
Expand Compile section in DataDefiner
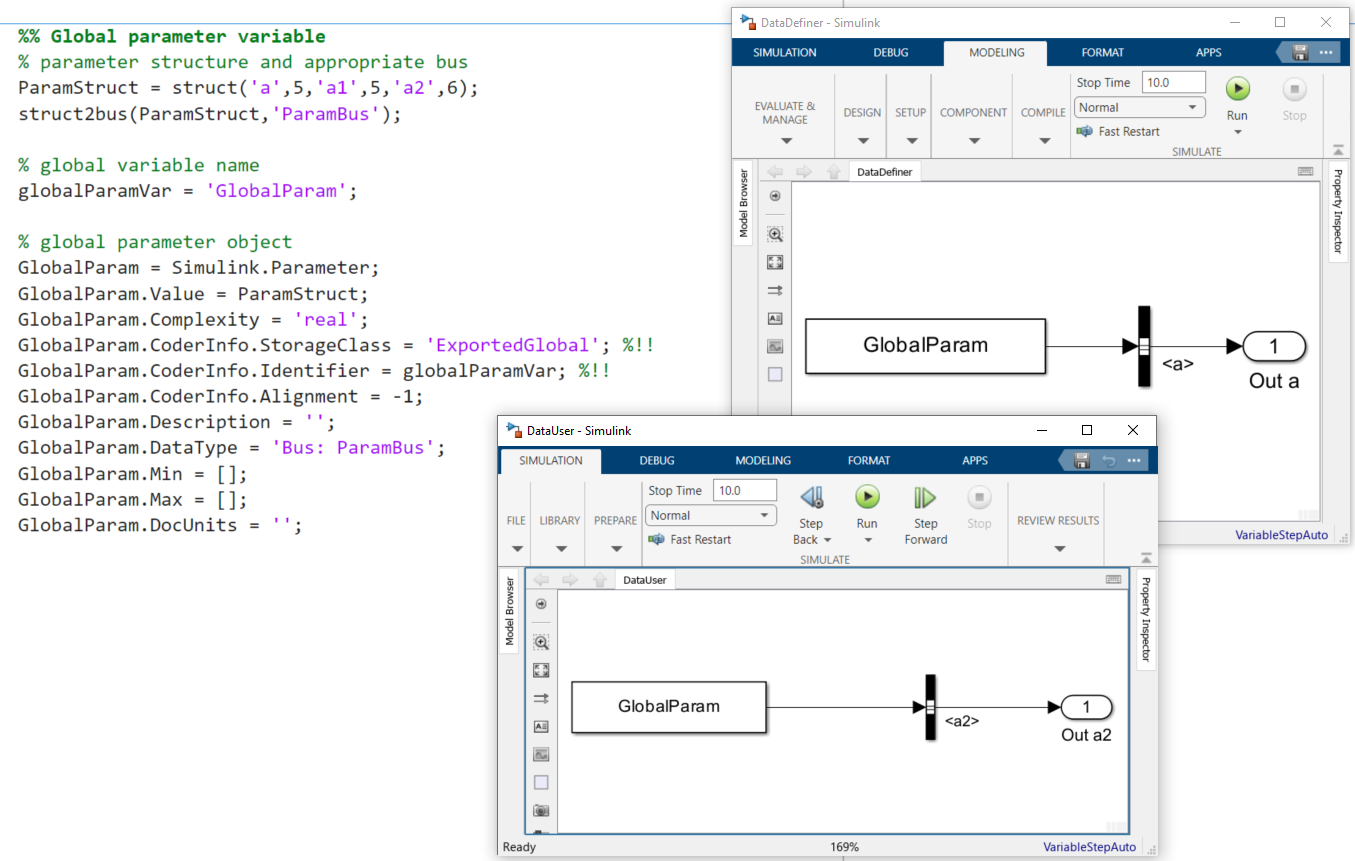point(1043,142)
